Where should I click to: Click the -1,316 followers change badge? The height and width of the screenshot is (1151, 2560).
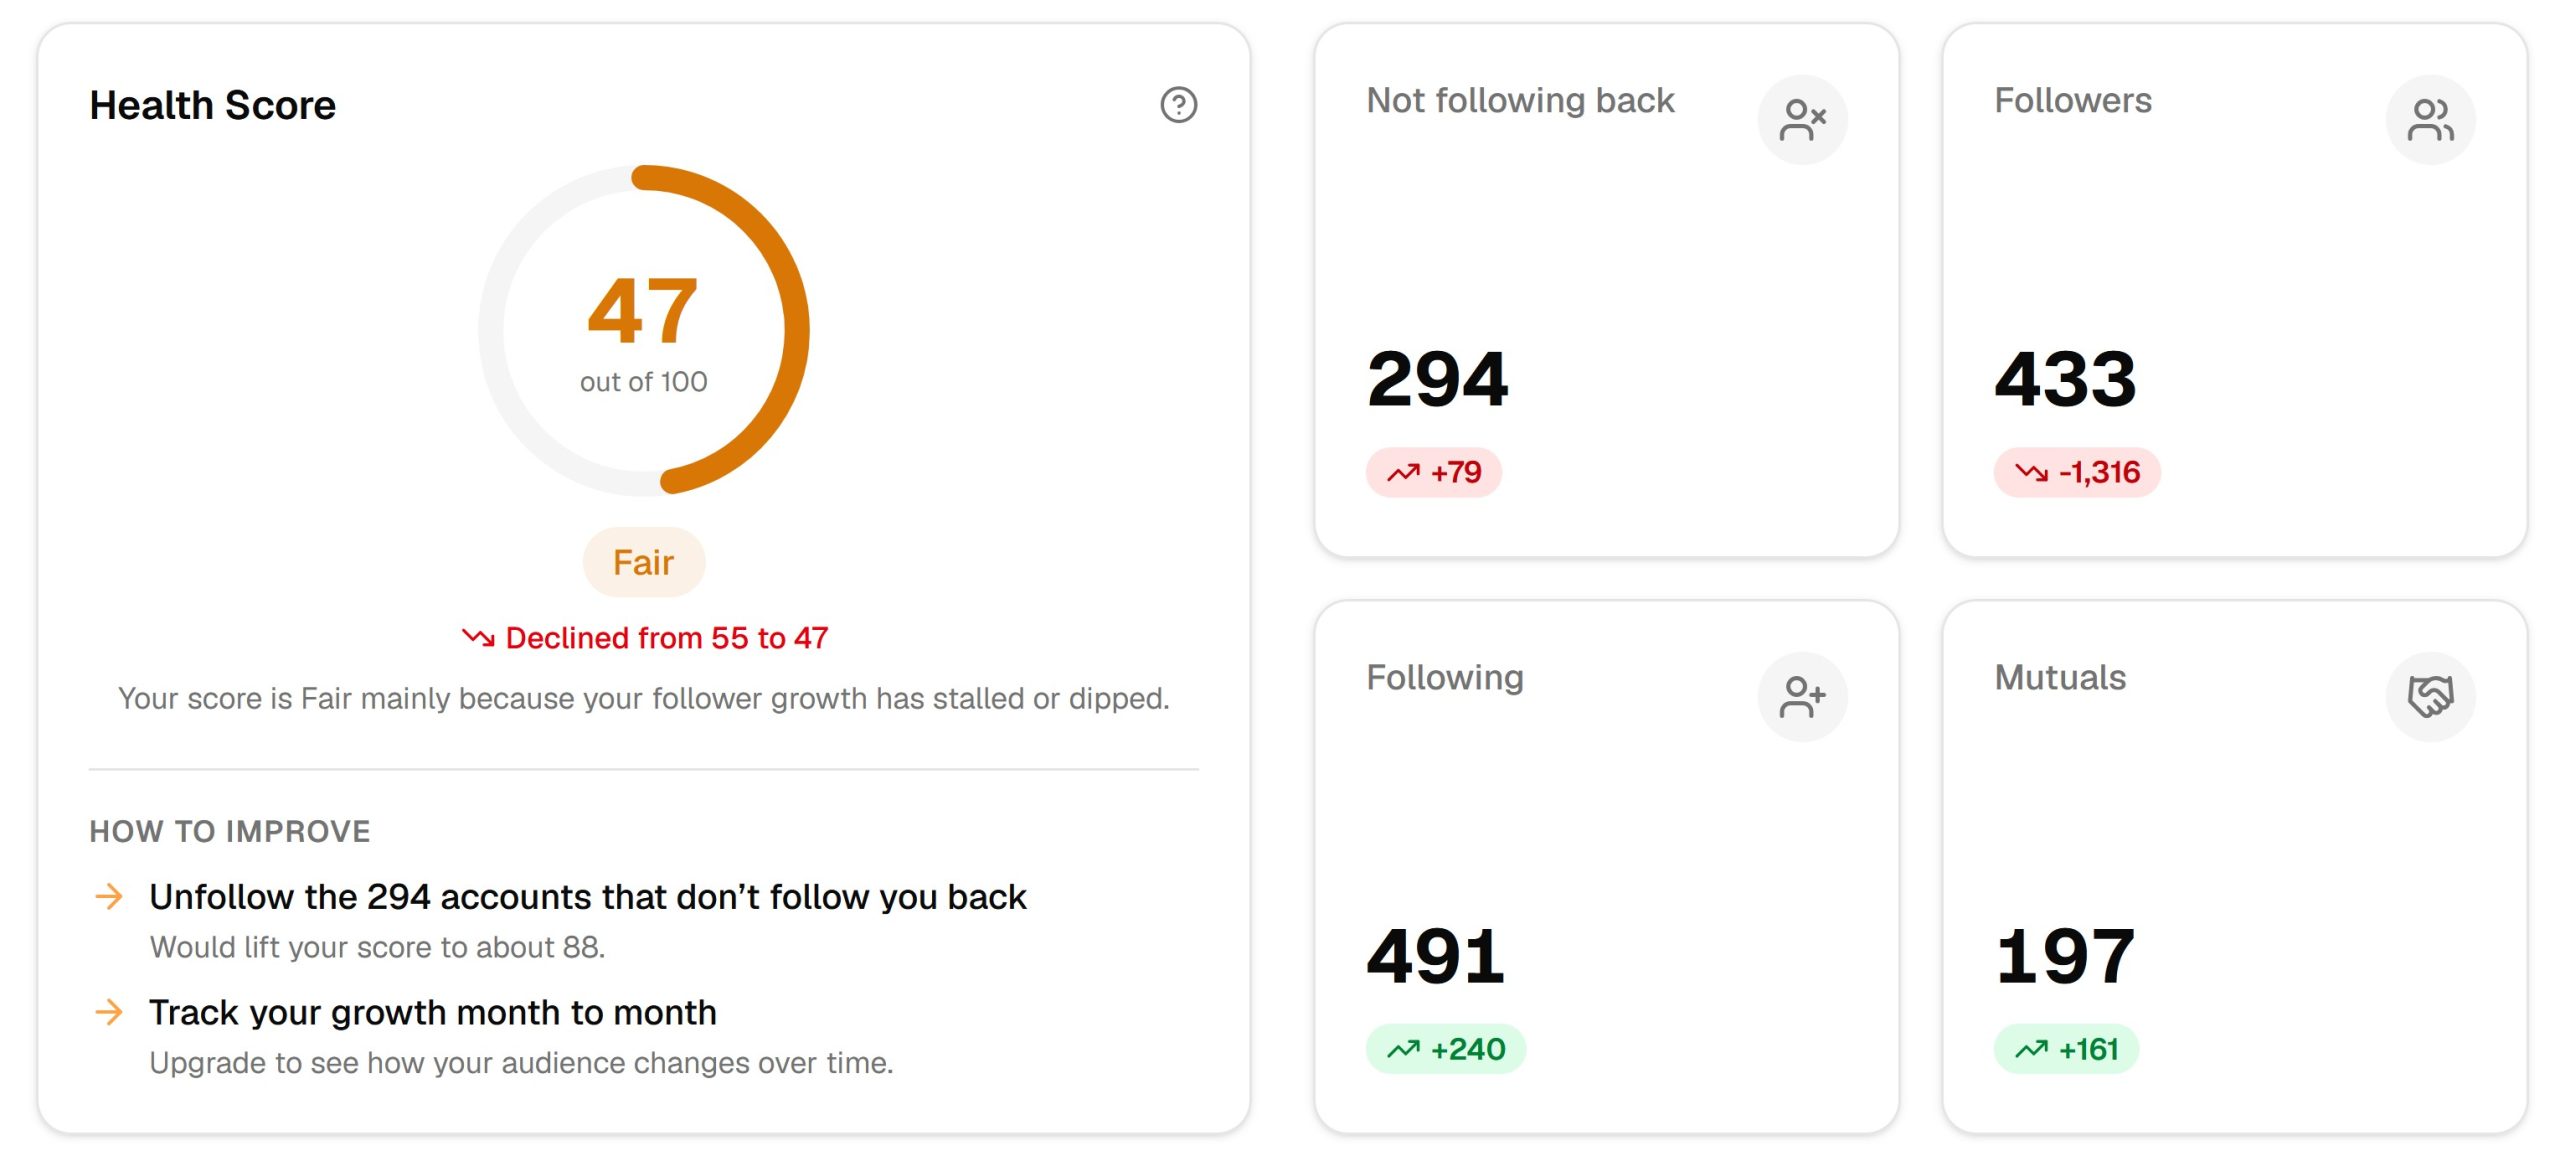[2077, 472]
